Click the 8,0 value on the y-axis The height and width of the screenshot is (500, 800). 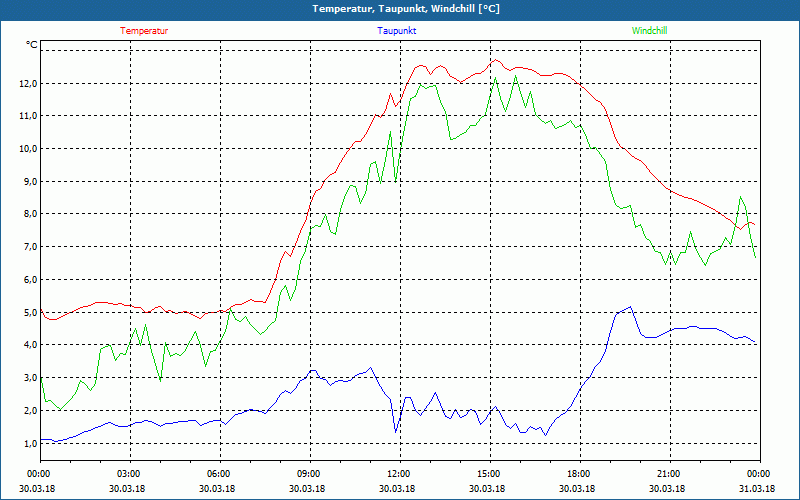[26, 214]
